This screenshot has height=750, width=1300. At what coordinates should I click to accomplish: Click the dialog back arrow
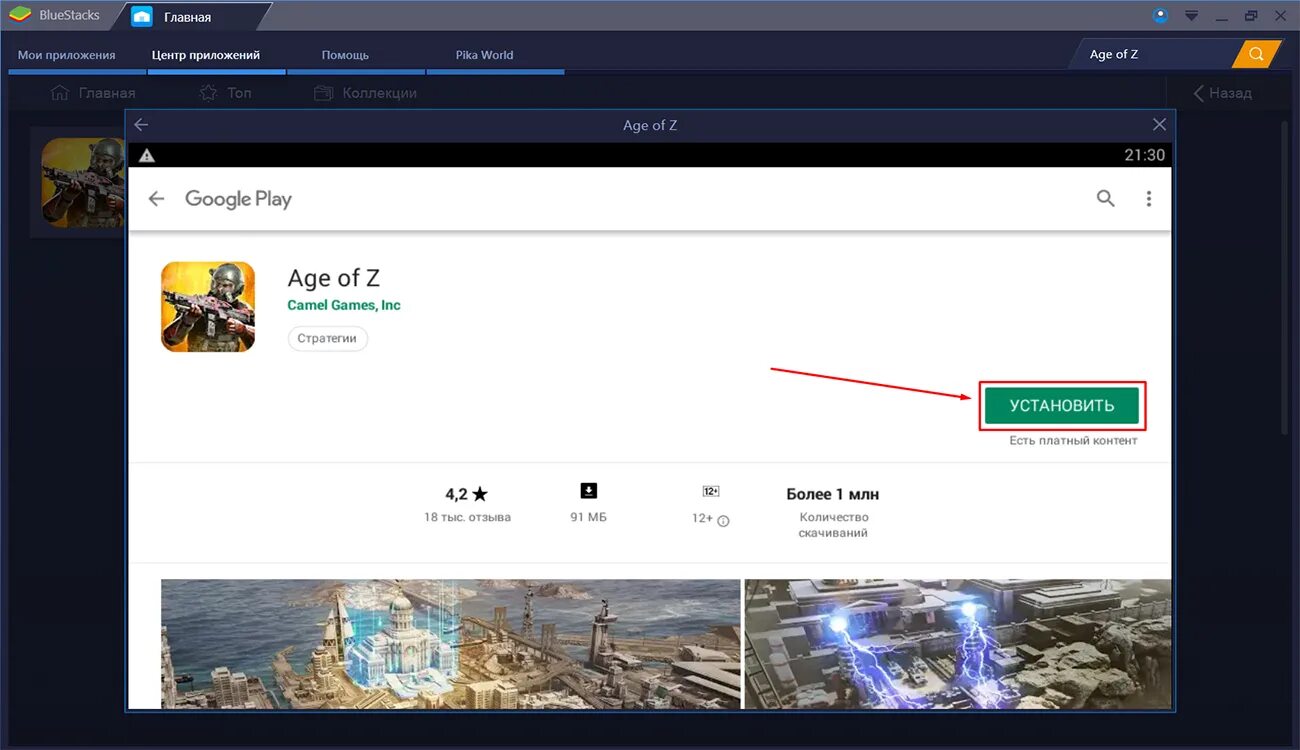point(141,125)
